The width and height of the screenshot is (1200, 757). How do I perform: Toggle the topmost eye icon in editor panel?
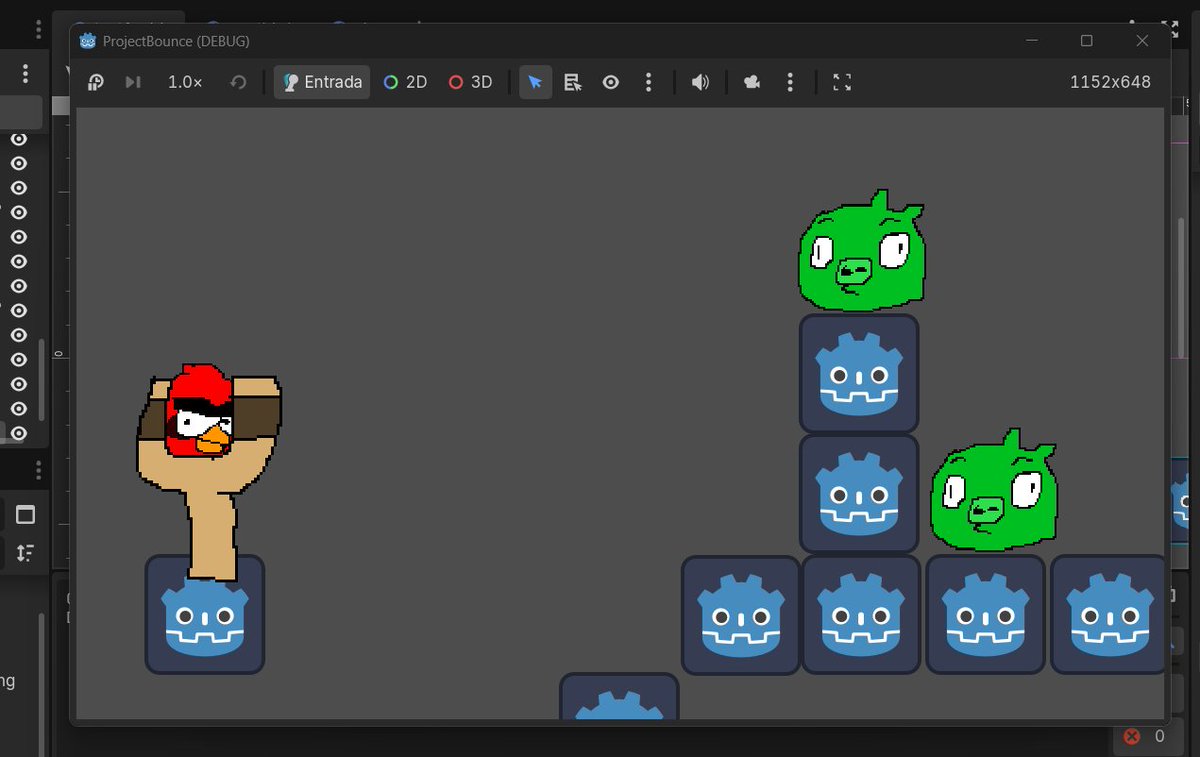(x=18, y=139)
